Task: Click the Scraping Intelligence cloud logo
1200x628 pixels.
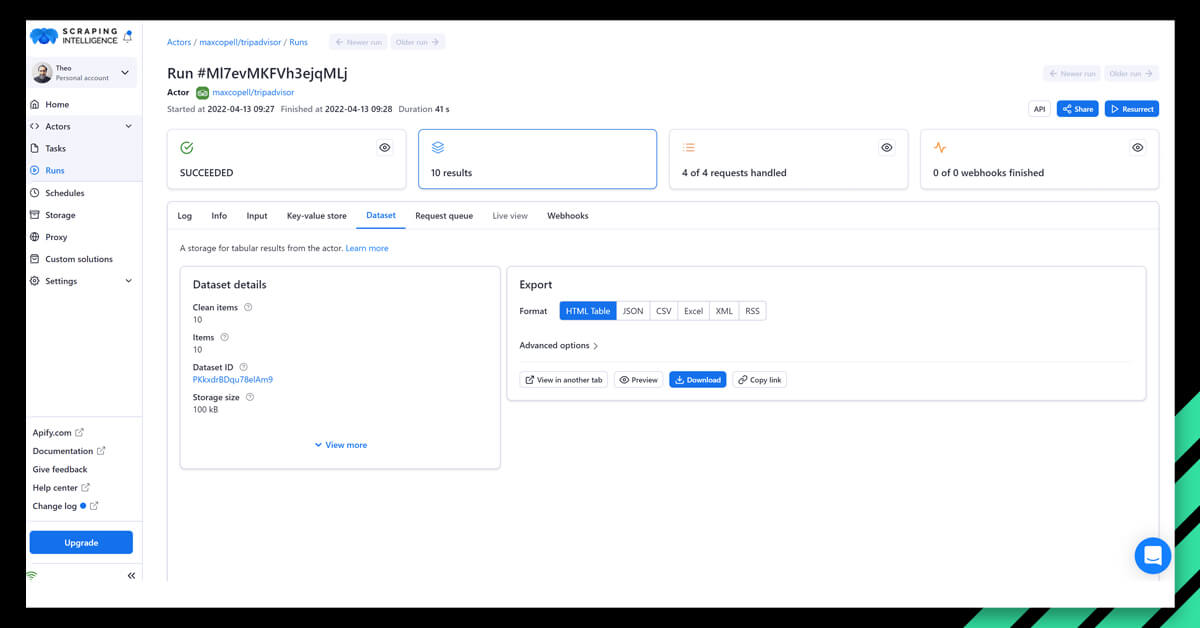Action: tap(45, 36)
